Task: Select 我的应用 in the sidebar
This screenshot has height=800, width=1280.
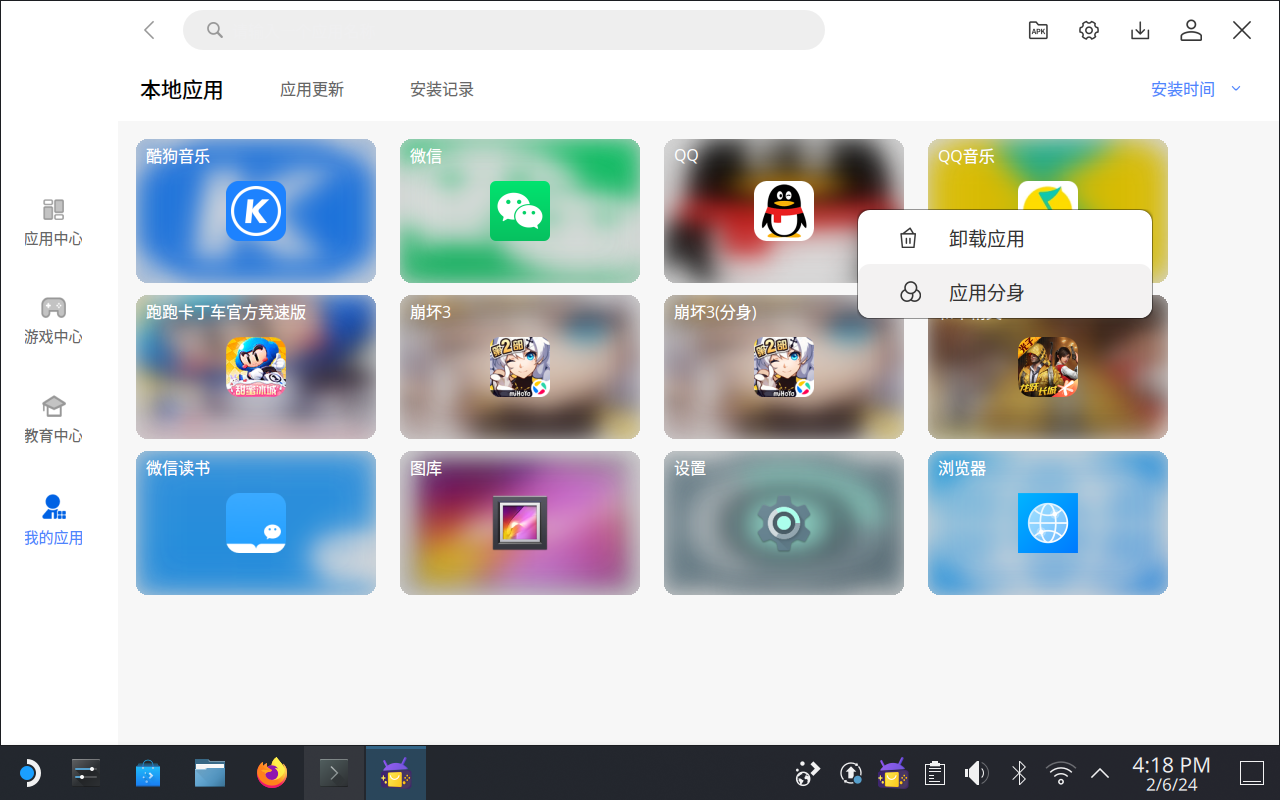Action: click(x=54, y=520)
